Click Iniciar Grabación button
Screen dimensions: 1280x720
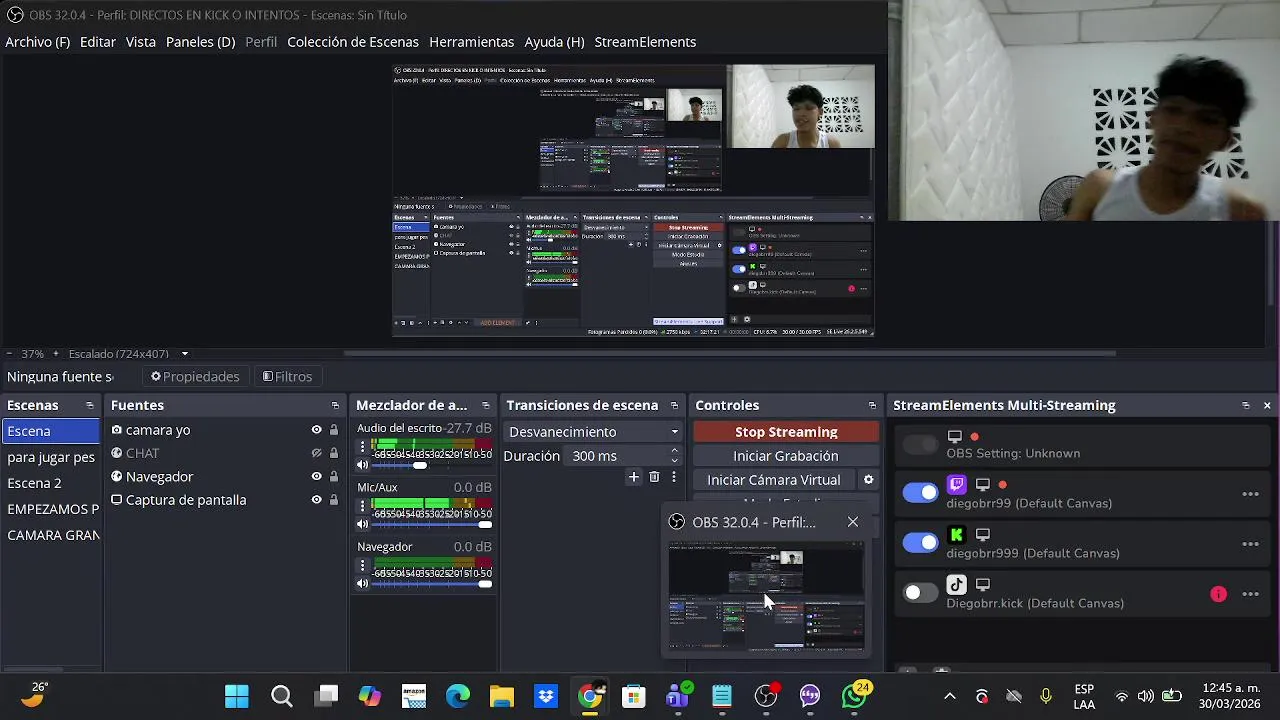786,456
